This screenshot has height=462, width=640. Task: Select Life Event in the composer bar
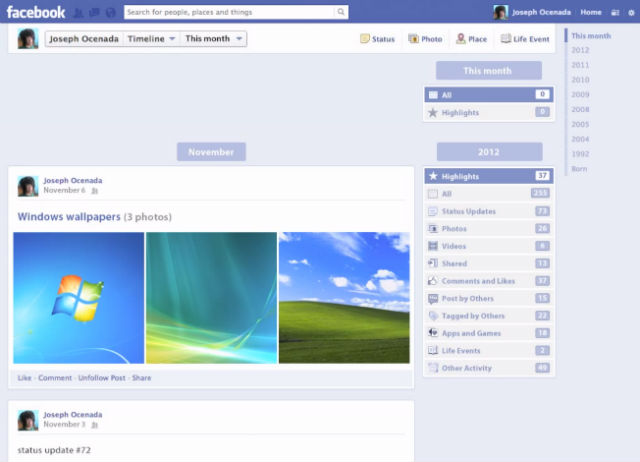[x=524, y=39]
